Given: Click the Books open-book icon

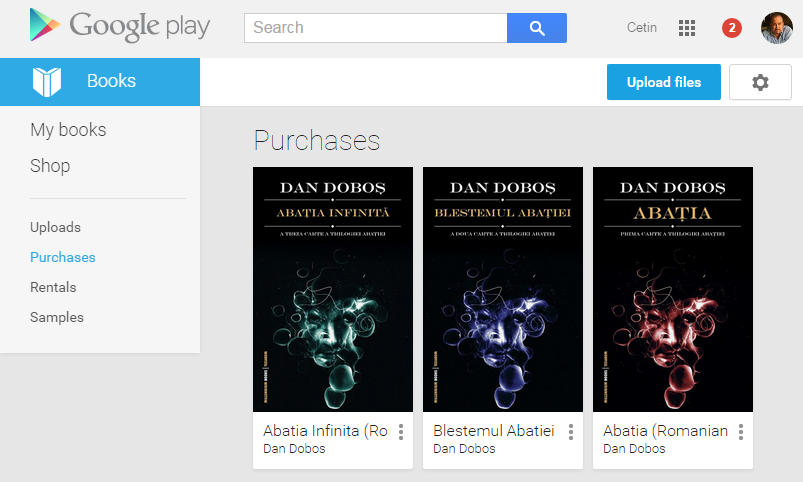Looking at the screenshot, I should click(x=47, y=81).
